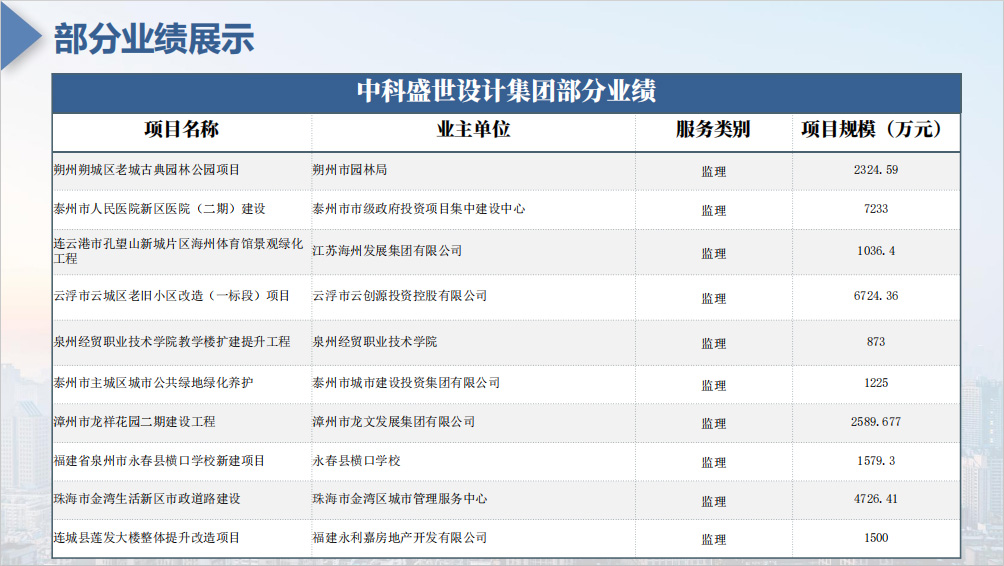
Task: Click the value 1225
Action: click(875, 383)
